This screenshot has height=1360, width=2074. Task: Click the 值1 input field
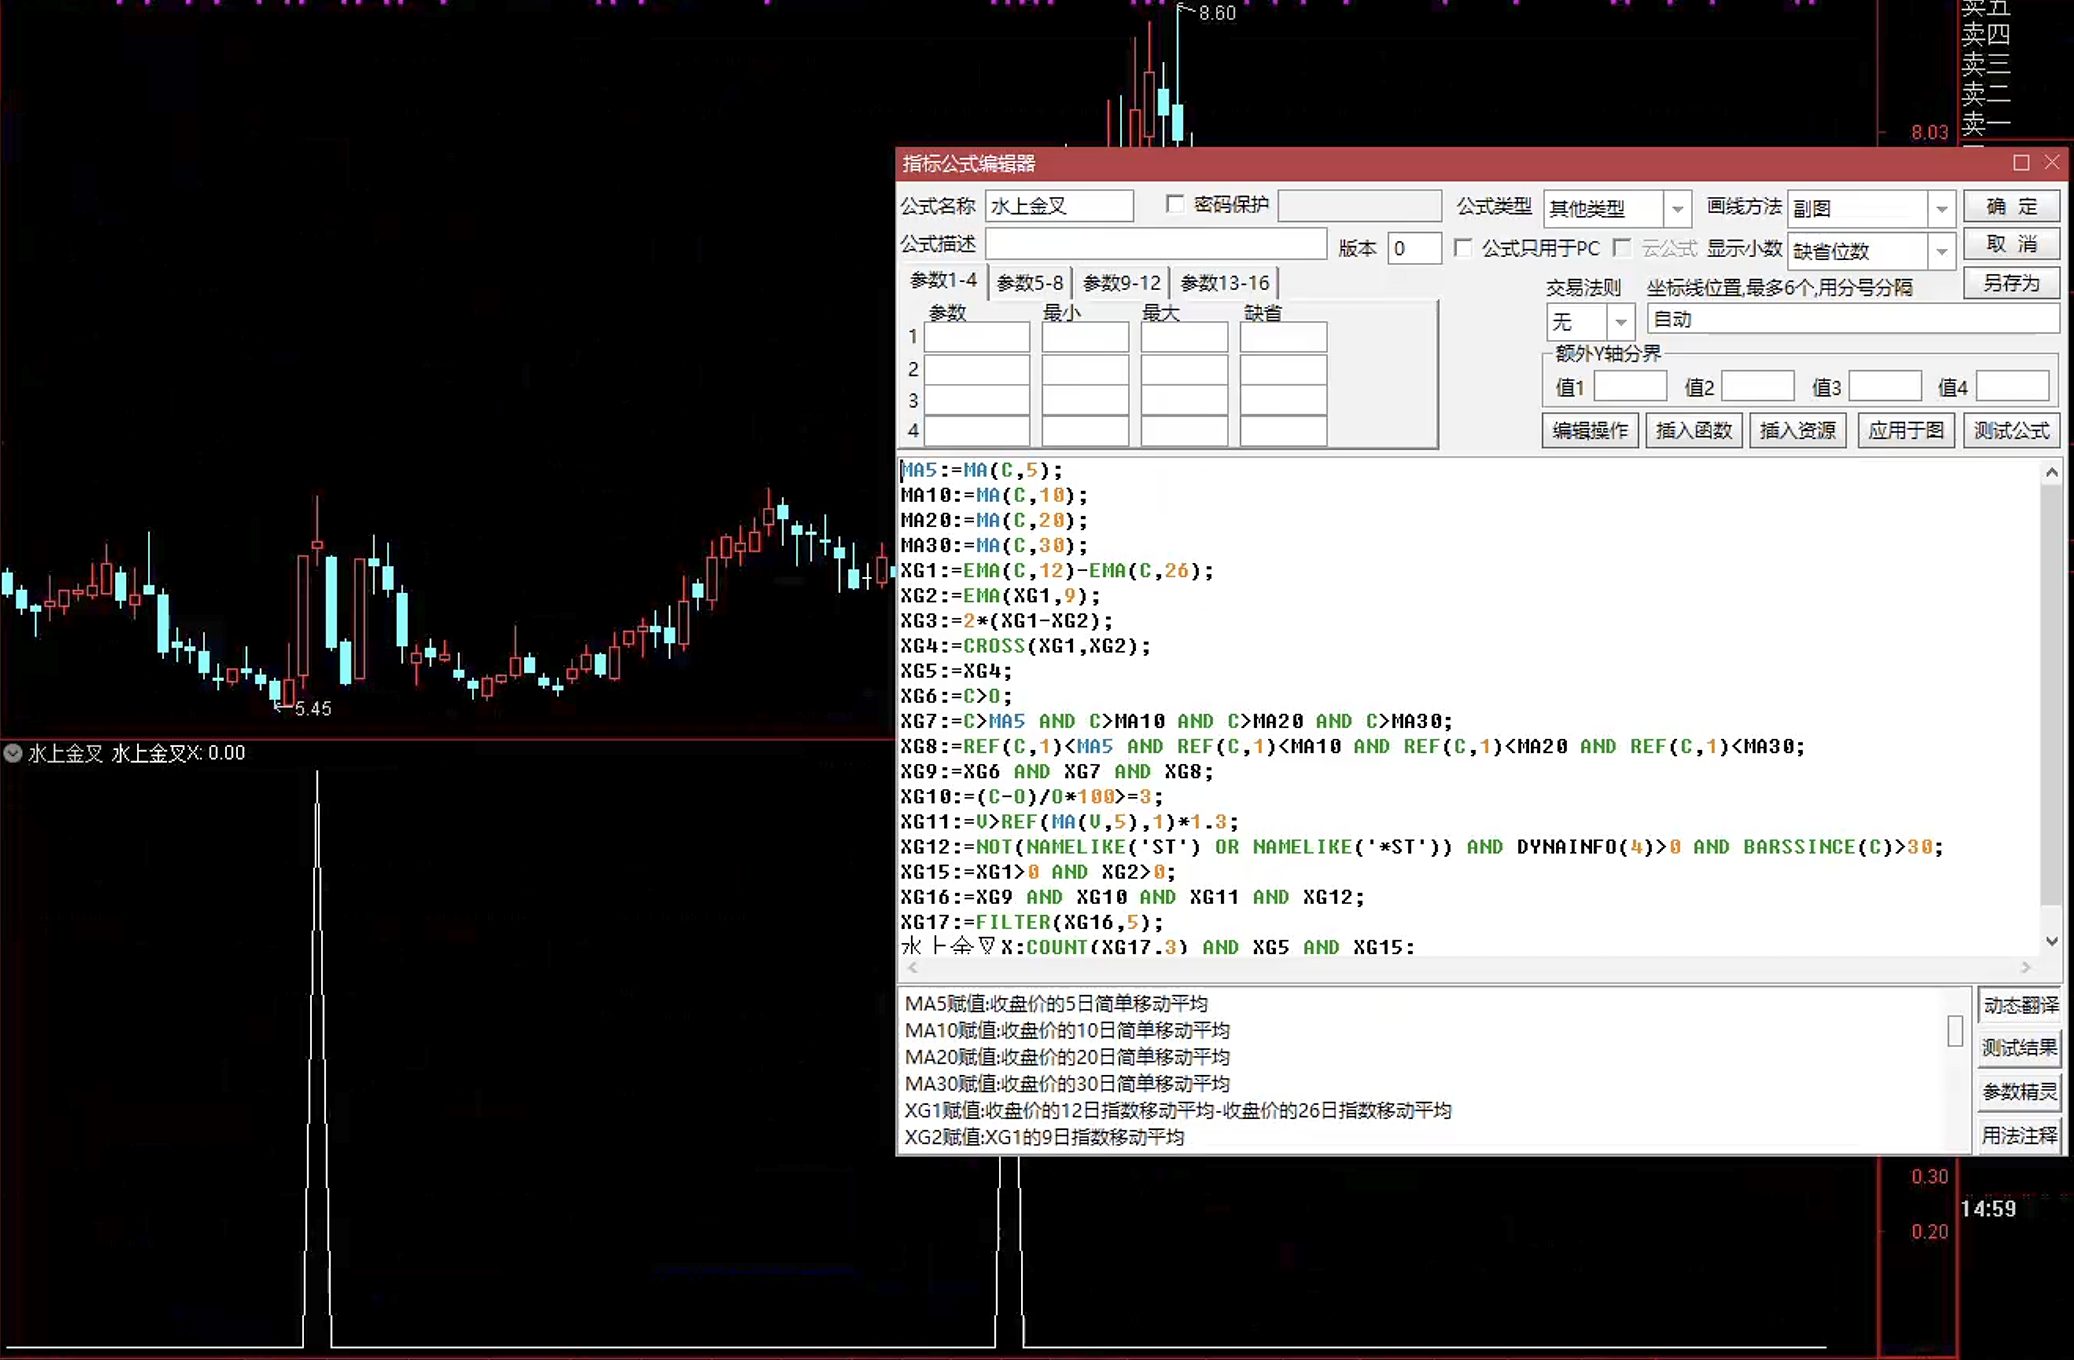coord(1630,387)
